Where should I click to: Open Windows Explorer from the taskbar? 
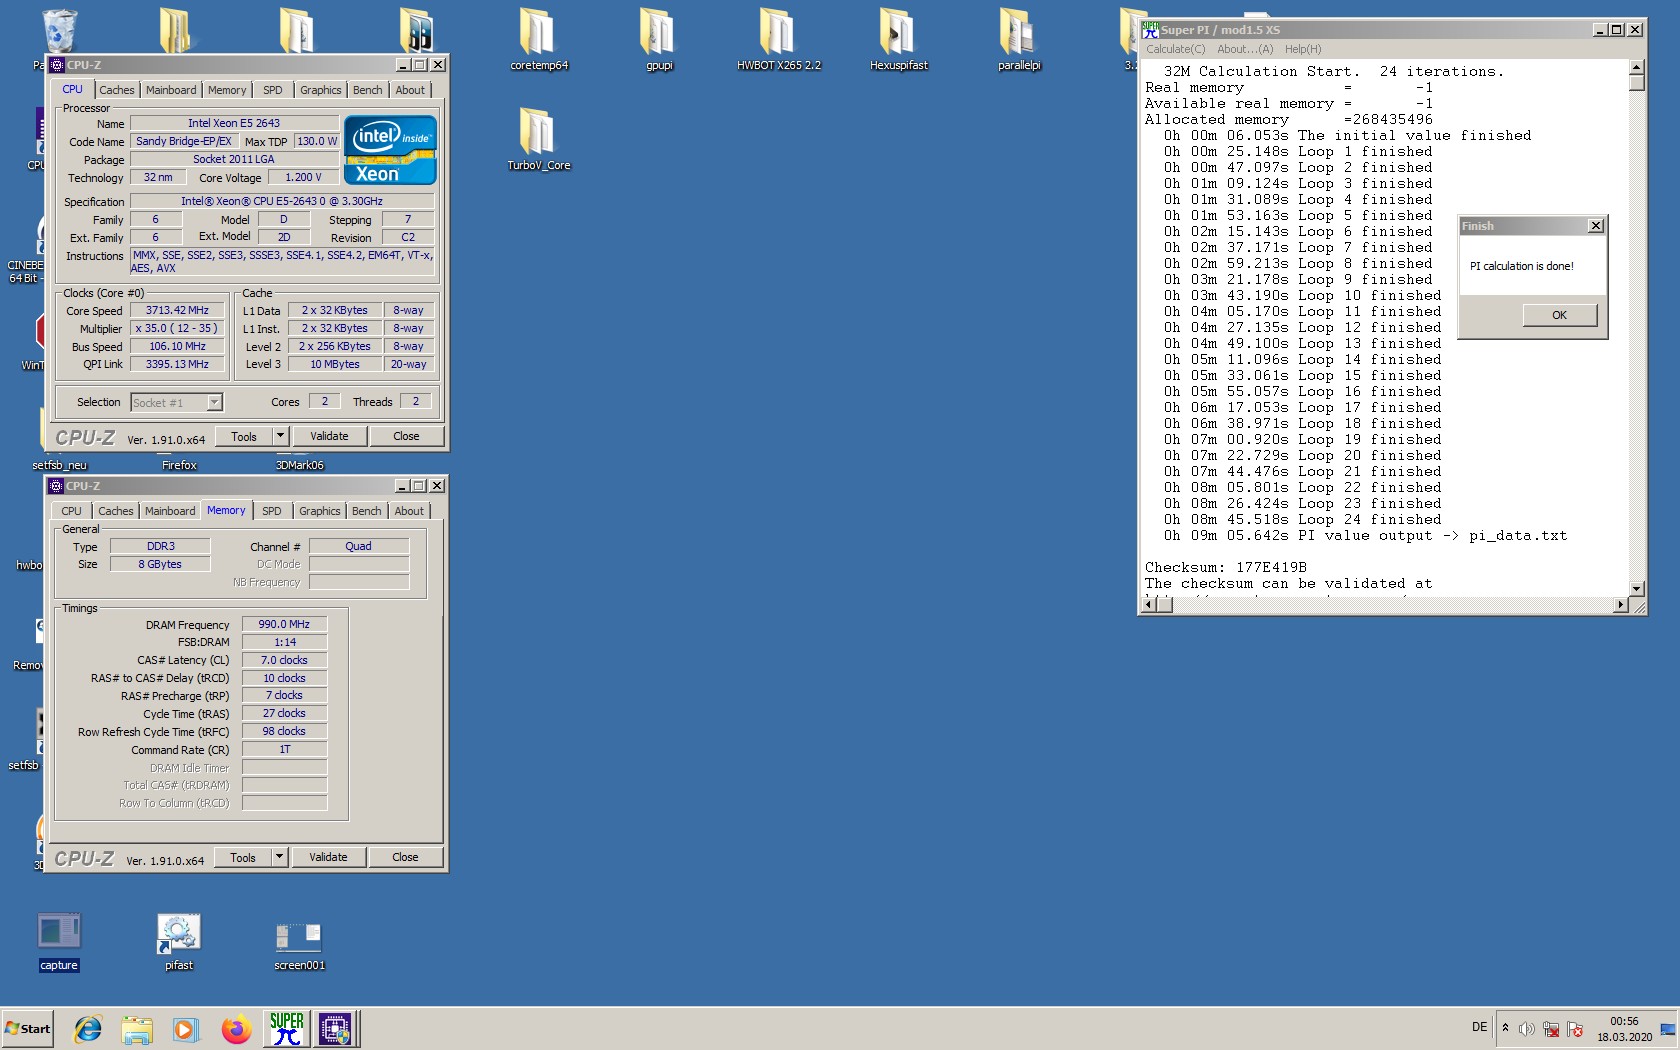[137, 1029]
